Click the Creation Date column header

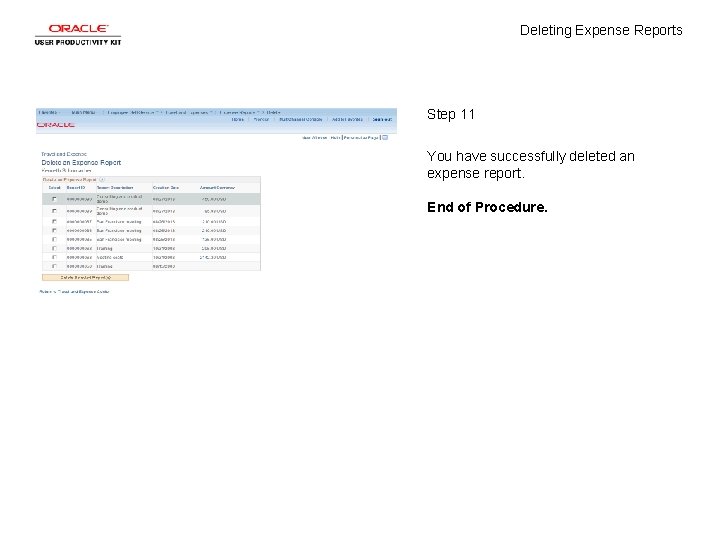pyautogui.click(x=166, y=188)
